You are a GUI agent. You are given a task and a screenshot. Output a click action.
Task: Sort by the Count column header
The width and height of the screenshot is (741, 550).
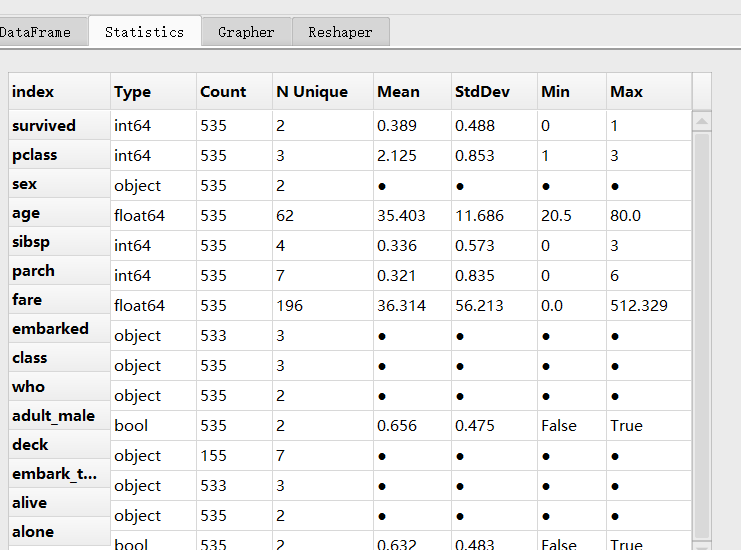click(234, 91)
